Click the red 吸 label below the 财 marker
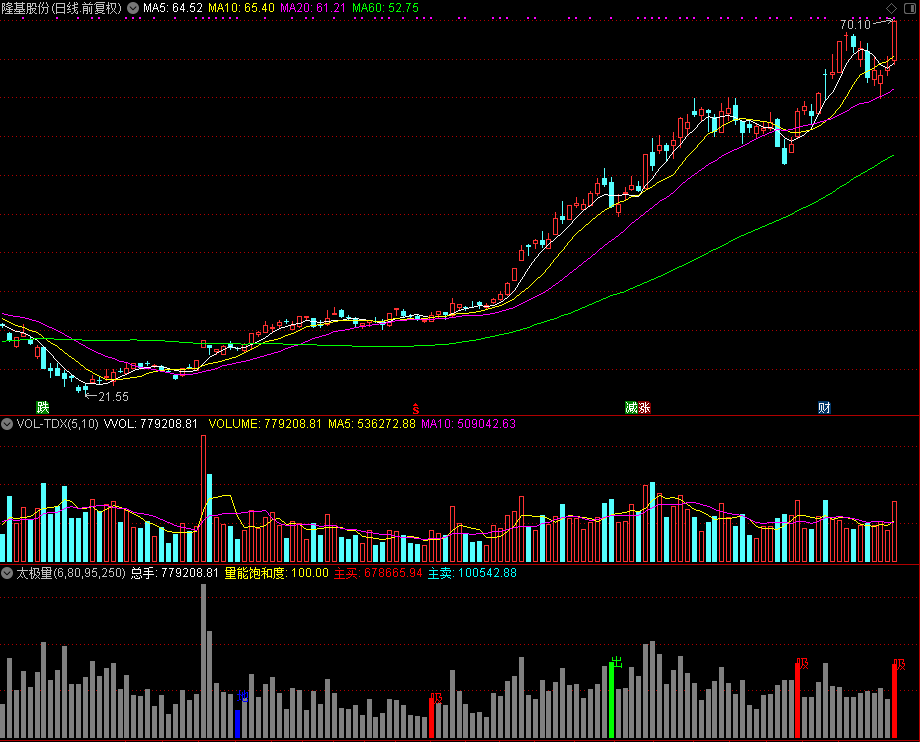 (802, 664)
